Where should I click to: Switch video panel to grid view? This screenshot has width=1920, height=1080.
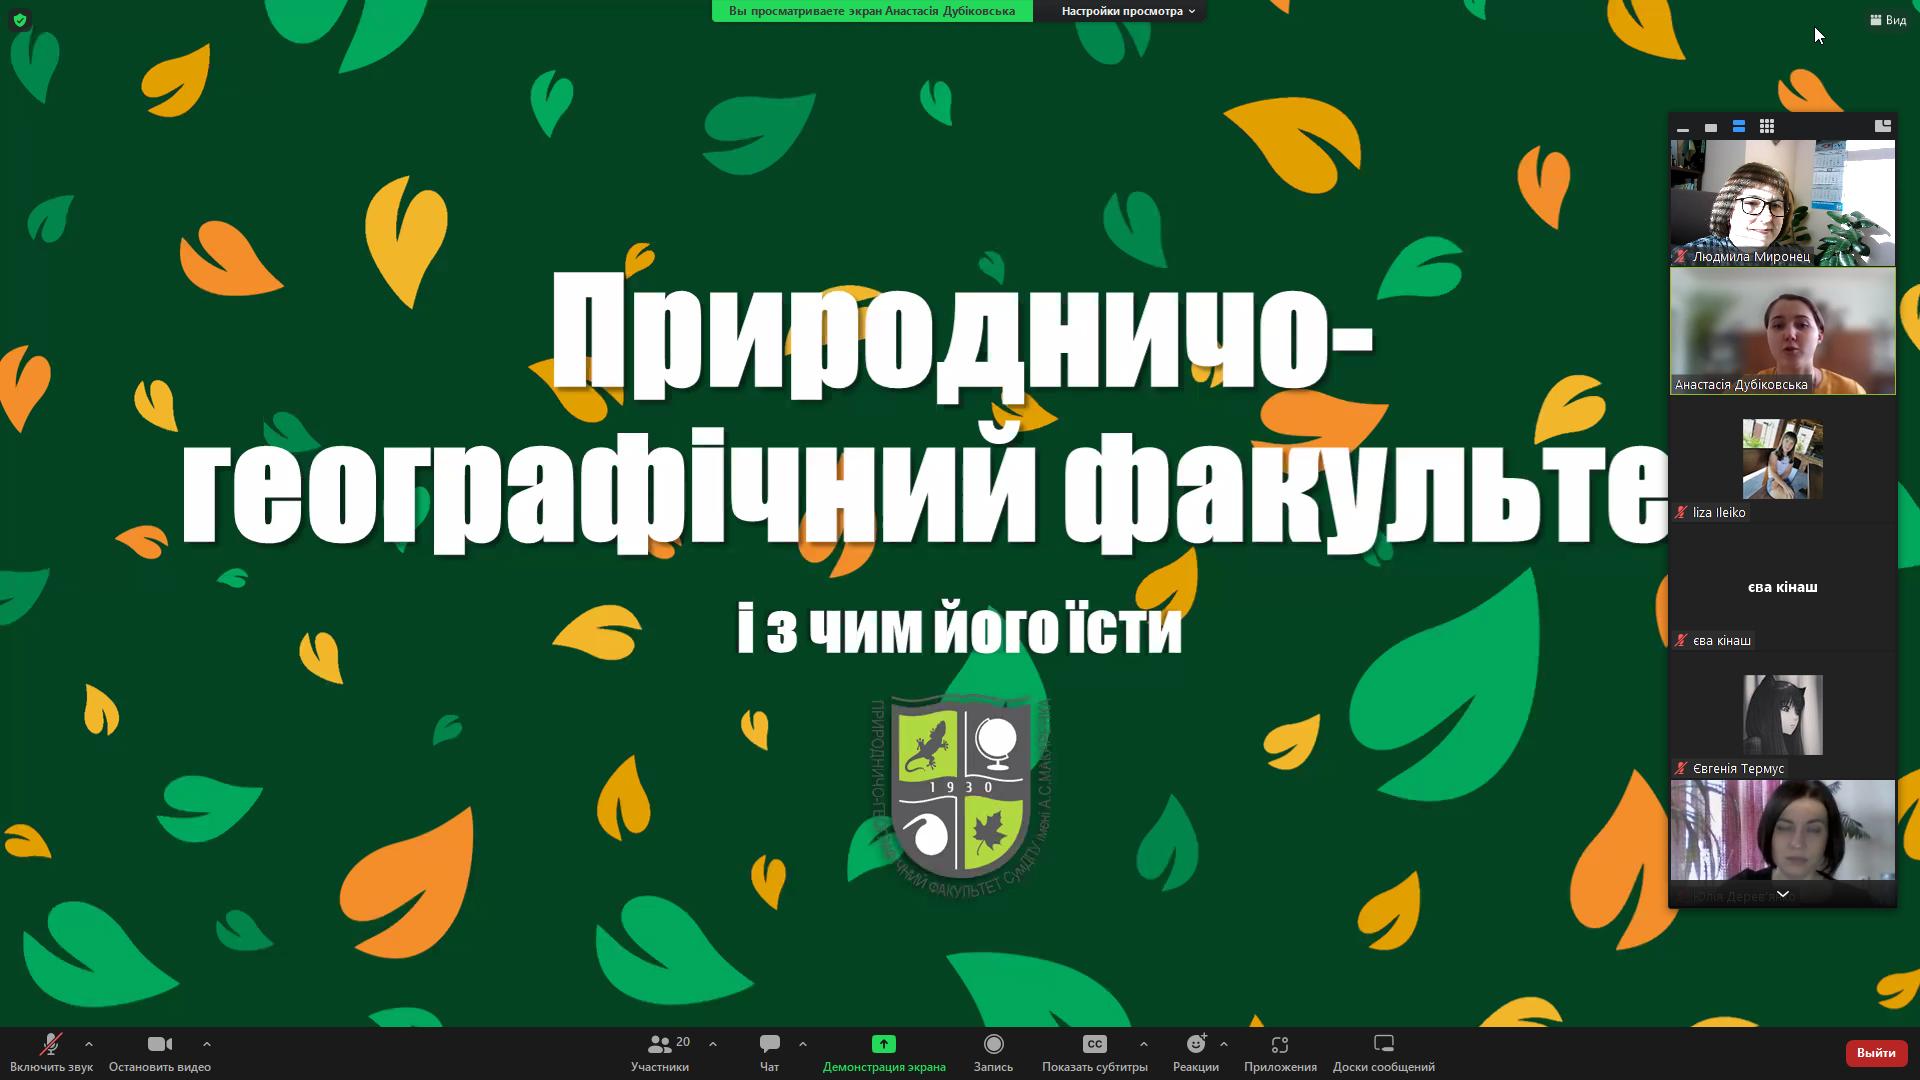(1767, 126)
